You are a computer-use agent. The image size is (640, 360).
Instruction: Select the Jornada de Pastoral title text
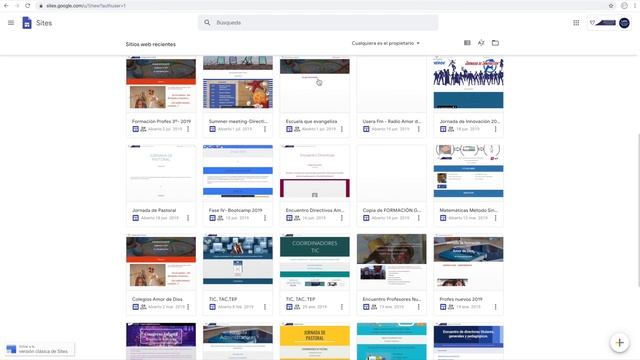pyautogui.click(x=154, y=210)
